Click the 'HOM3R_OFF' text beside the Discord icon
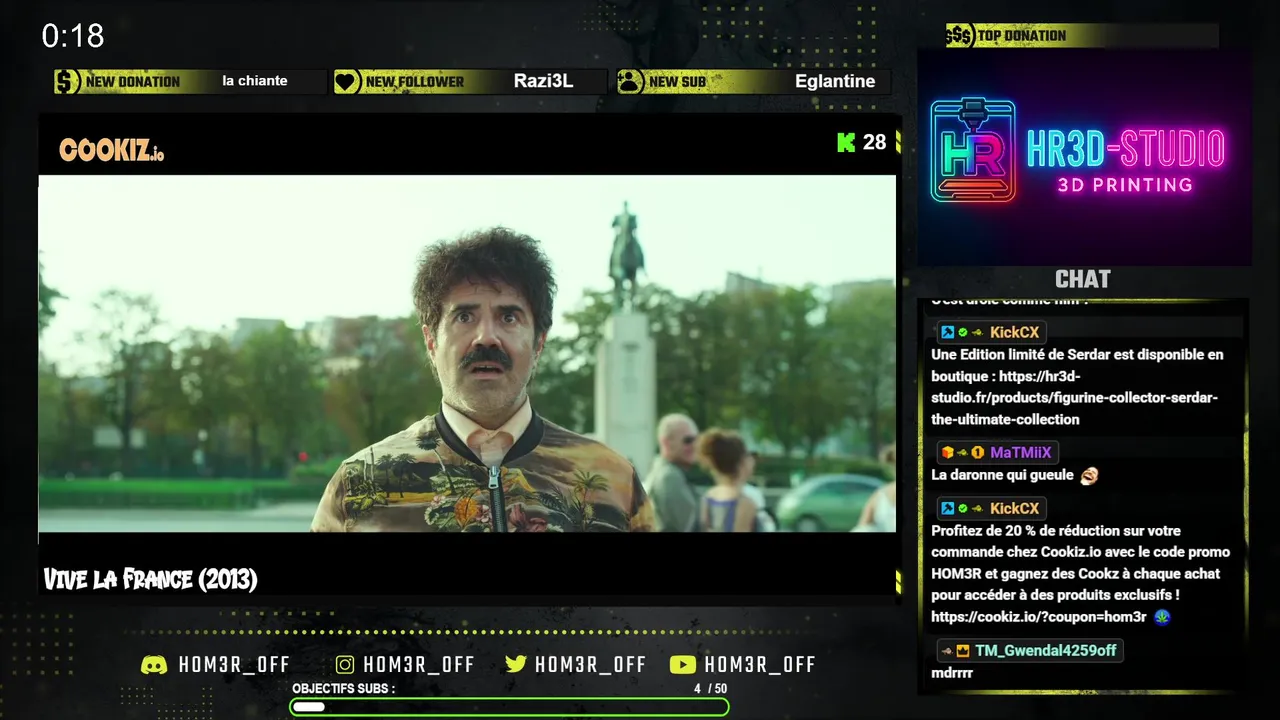Screen dimensions: 1280x720 (x=234, y=665)
